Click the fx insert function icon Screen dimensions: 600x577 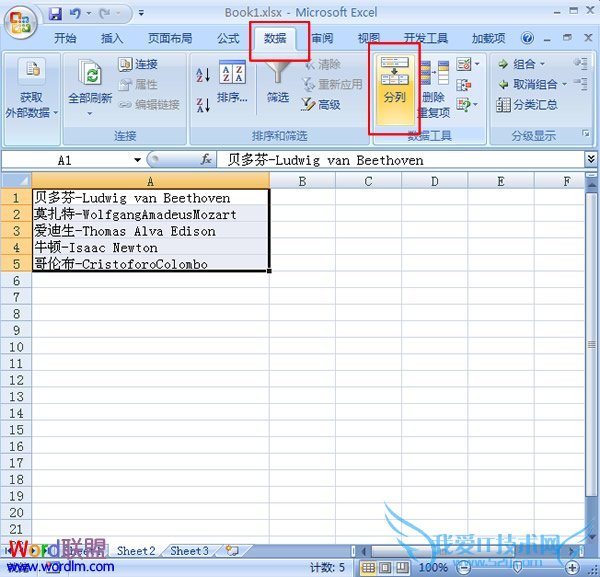(206, 159)
